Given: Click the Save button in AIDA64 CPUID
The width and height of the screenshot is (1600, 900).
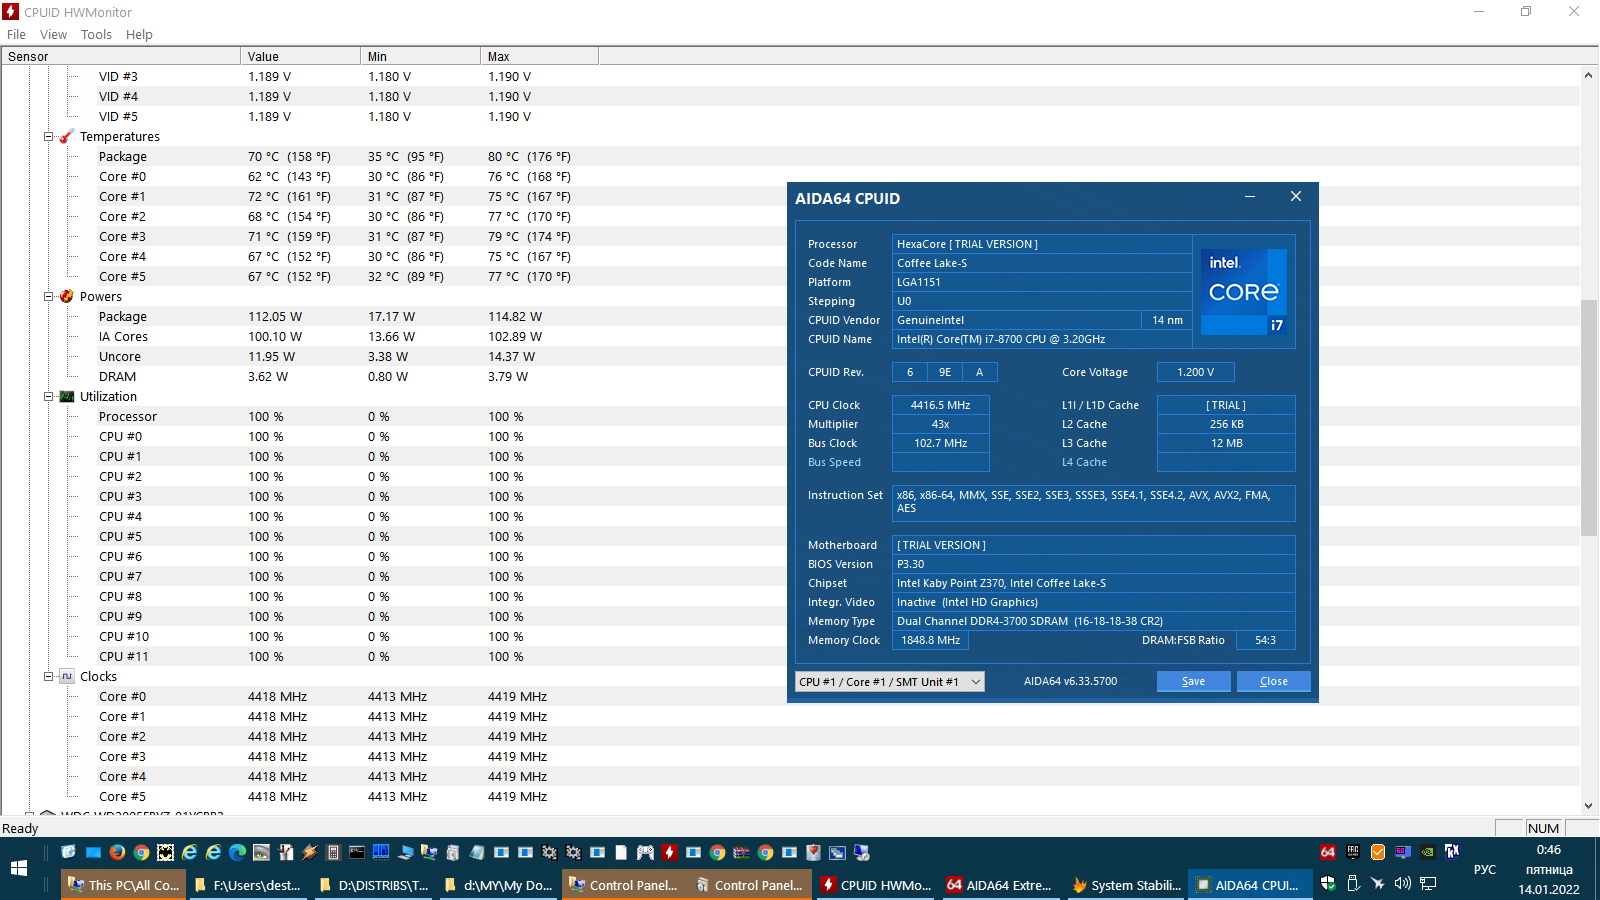Looking at the screenshot, I should click(x=1193, y=681).
